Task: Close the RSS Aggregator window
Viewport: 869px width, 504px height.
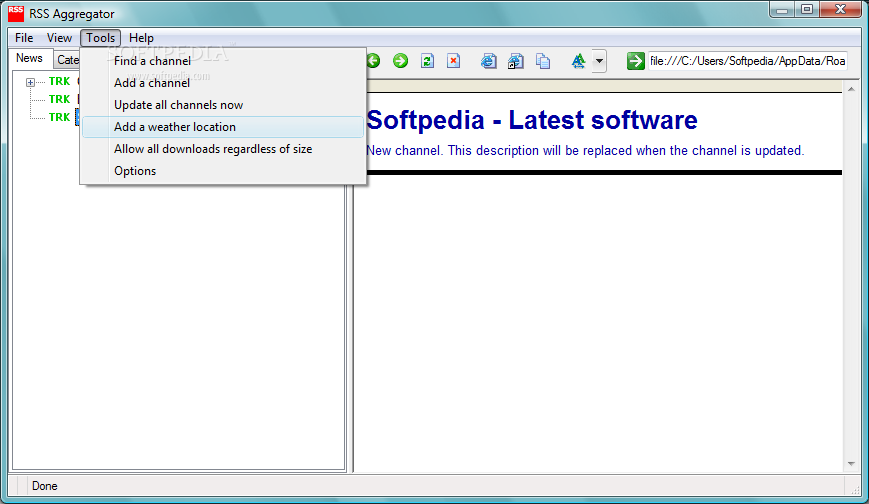Action: pos(841,9)
